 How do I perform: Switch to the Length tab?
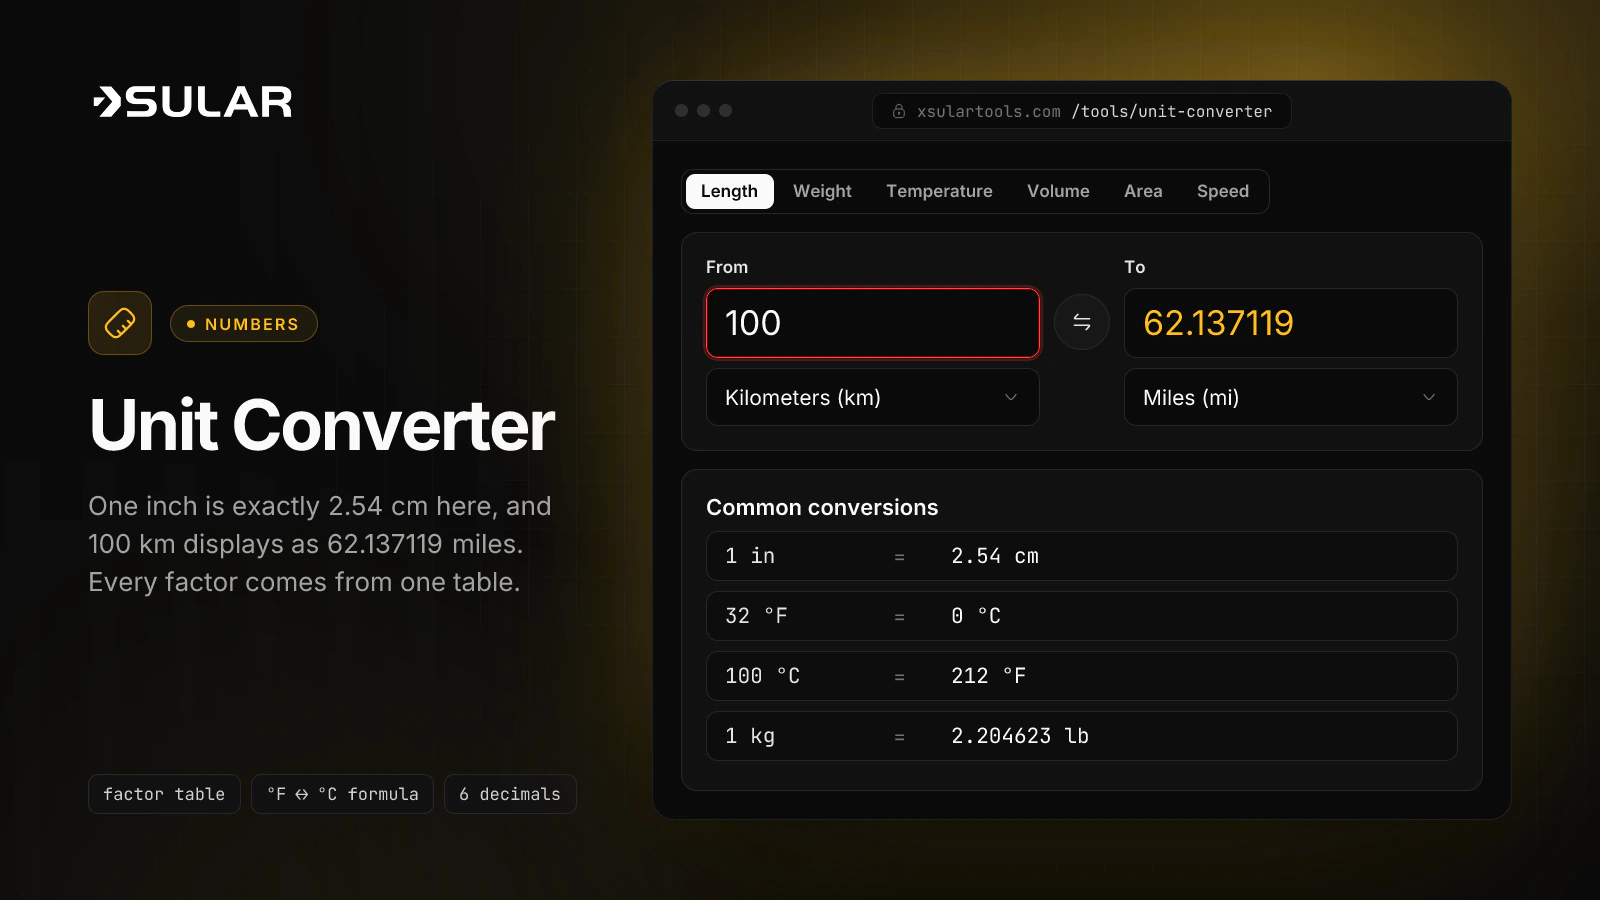729,191
